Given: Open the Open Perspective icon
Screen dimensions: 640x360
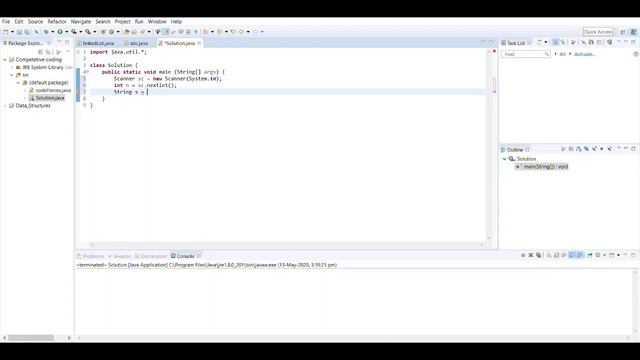Looking at the screenshot, I should (x=623, y=32).
